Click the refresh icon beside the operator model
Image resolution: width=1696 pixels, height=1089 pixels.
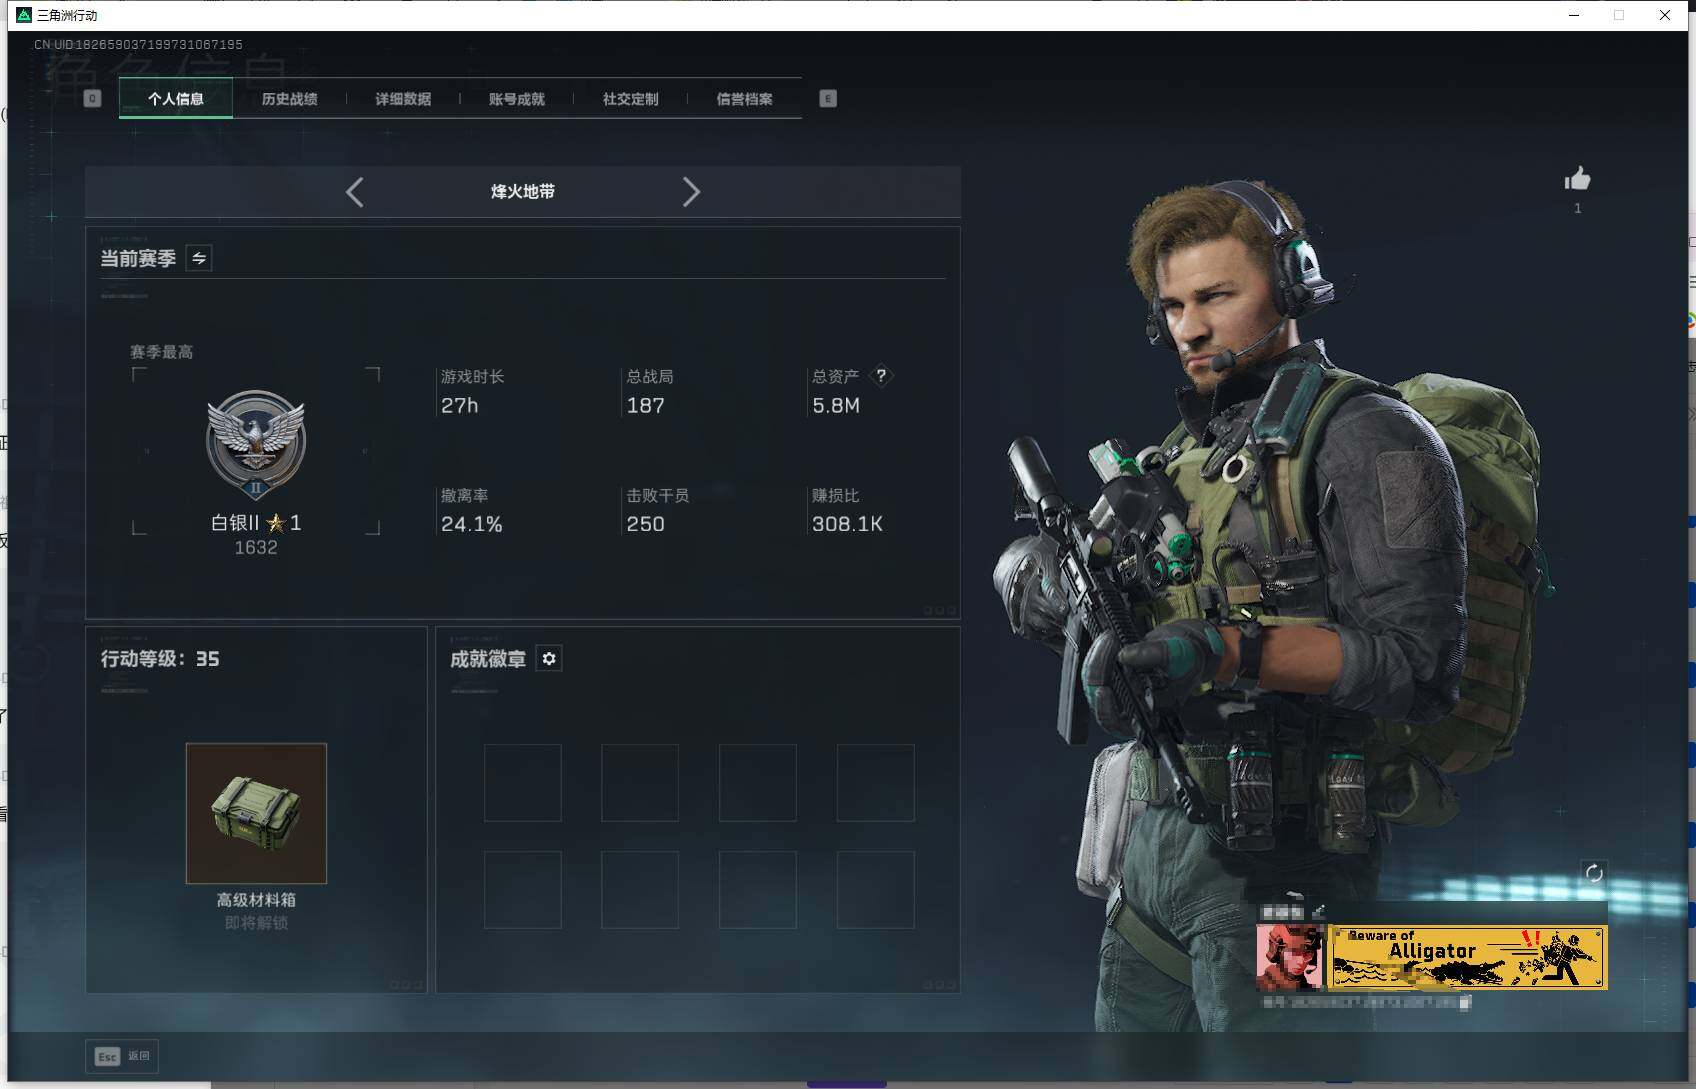tap(1594, 873)
